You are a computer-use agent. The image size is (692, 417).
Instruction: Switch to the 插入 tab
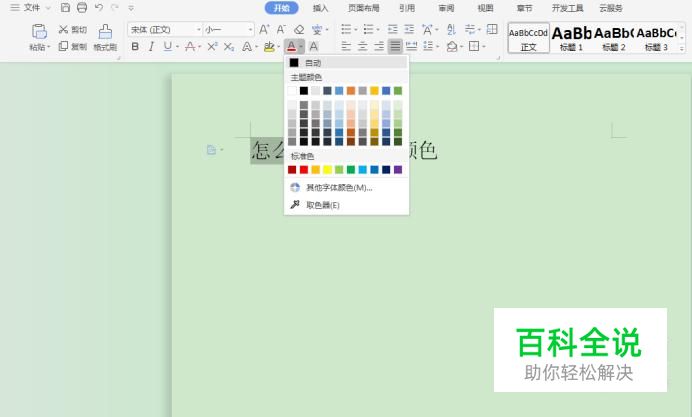pos(320,8)
